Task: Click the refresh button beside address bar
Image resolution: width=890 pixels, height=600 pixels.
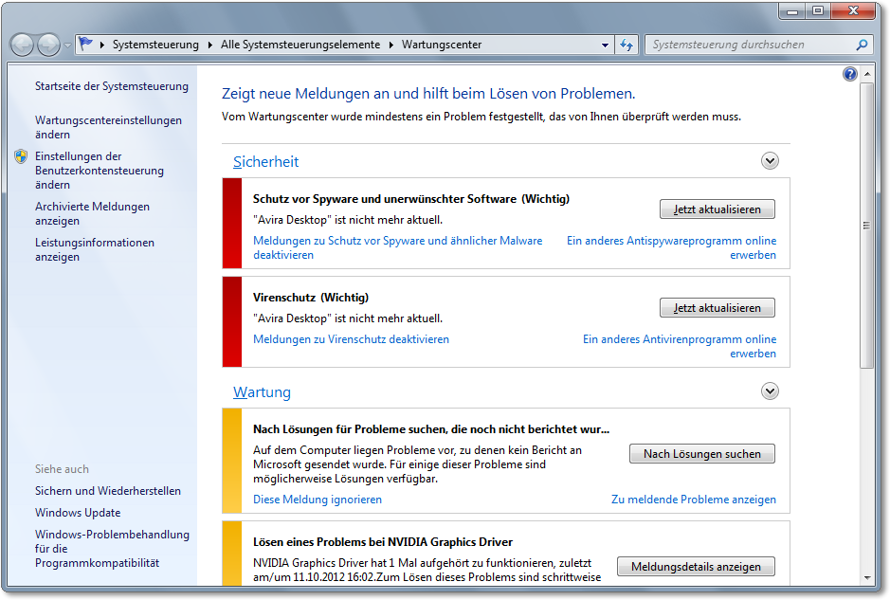Action: tap(627, 45)
